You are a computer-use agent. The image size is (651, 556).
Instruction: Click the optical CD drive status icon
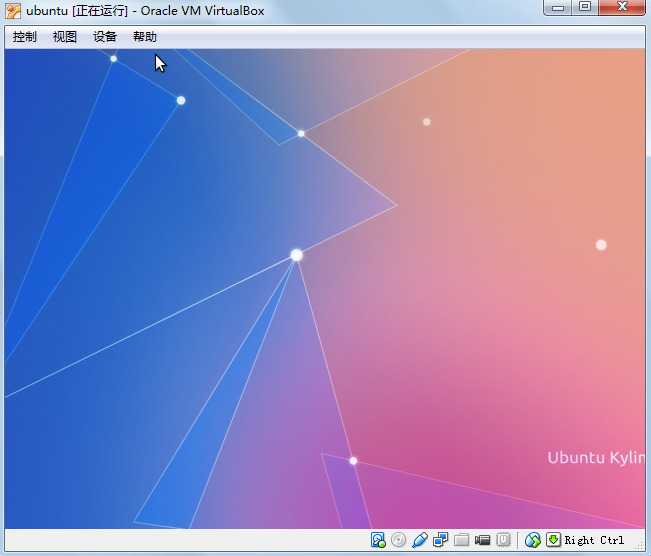[x=399, y=540]
